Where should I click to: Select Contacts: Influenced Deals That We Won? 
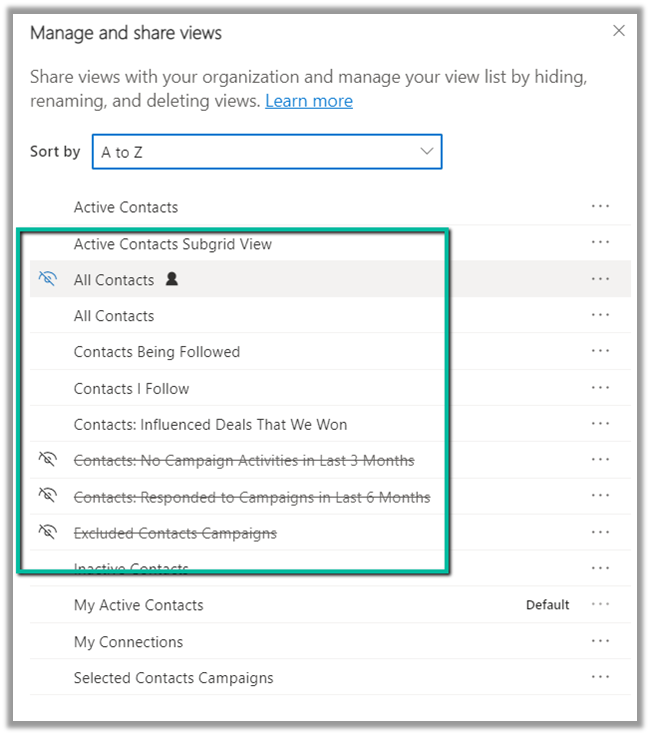210,425
